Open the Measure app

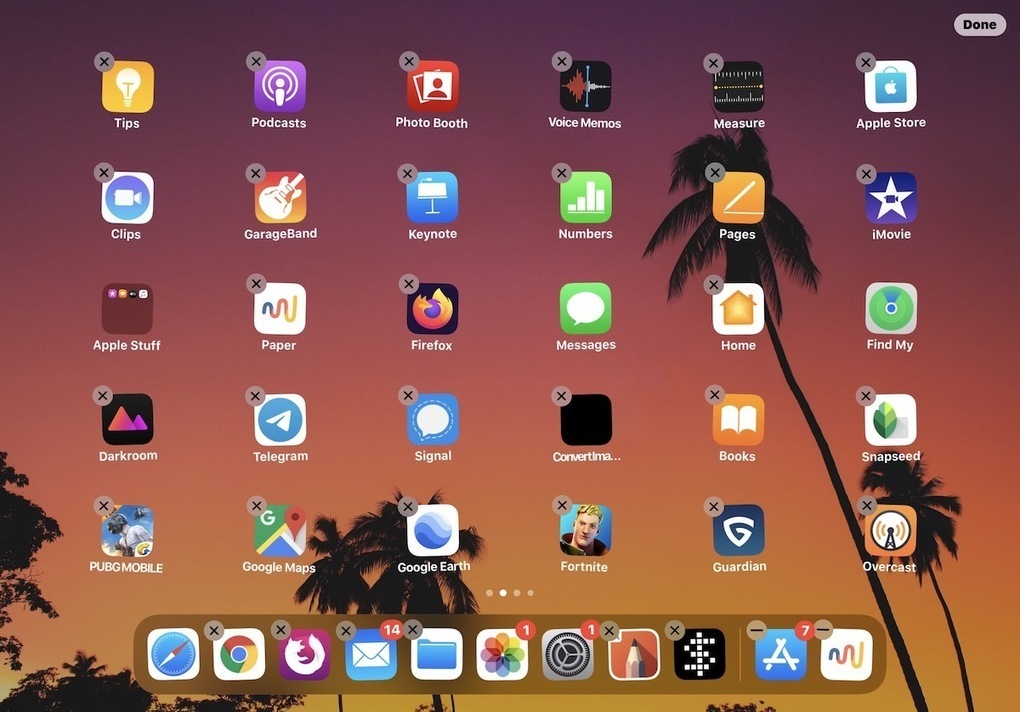coord(738,86)
